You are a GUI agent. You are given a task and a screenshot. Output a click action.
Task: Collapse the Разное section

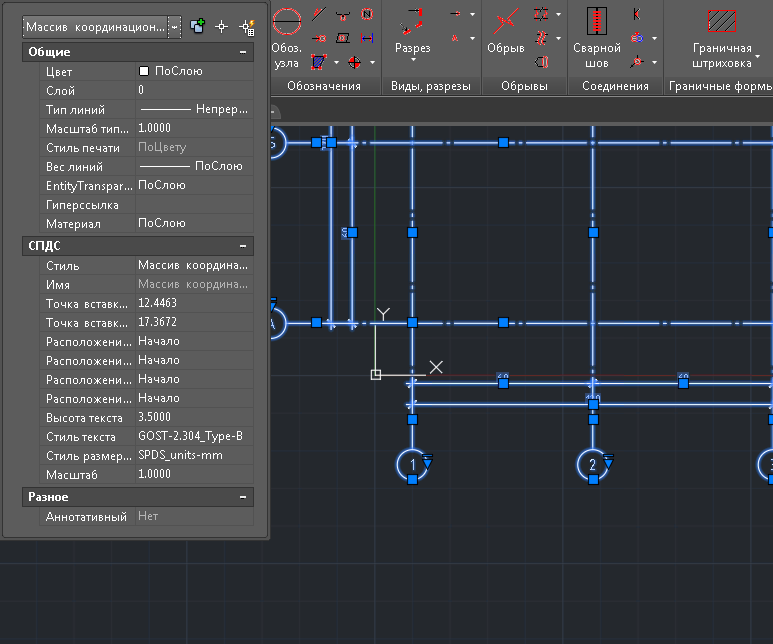[x=242, y=497]
